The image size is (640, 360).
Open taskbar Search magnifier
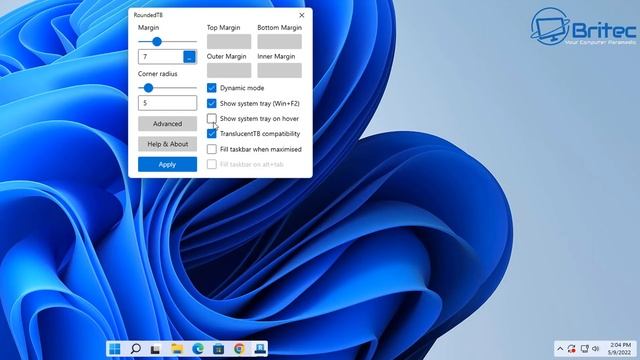(x=136, y=349)
